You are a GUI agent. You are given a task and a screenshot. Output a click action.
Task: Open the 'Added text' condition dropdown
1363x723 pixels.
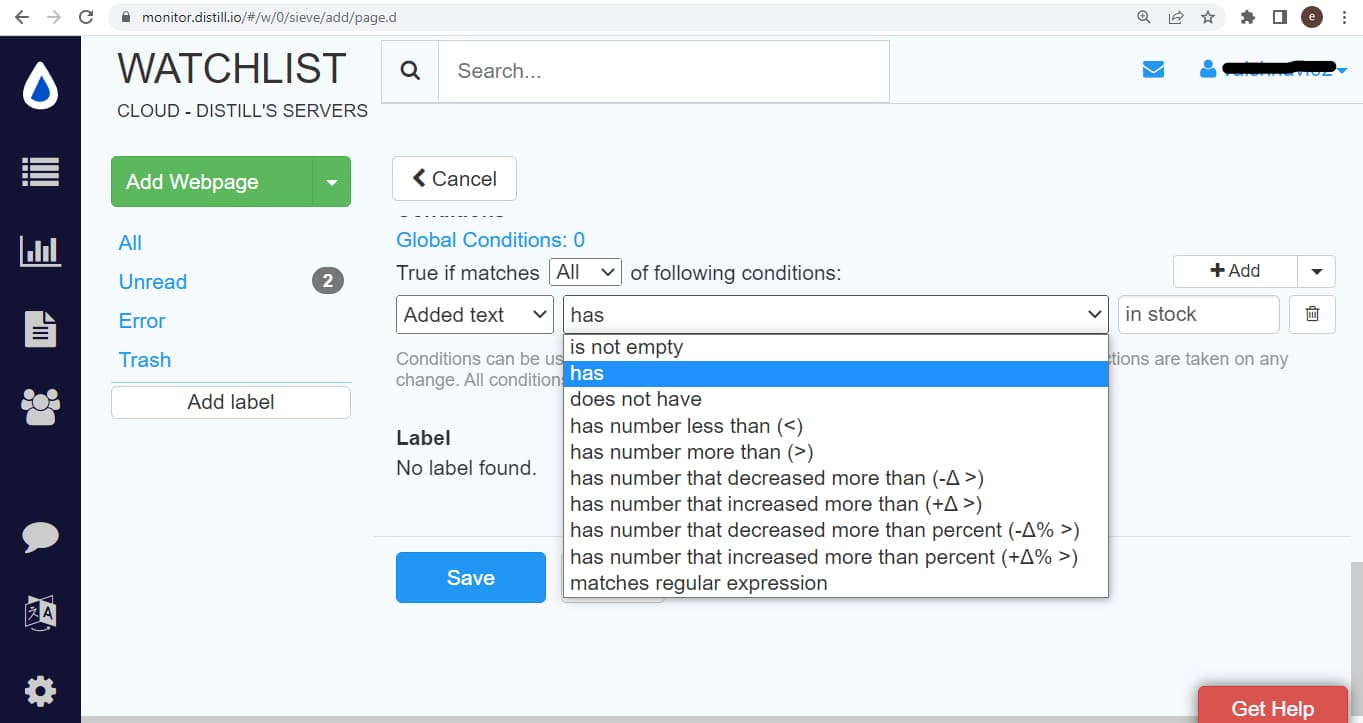click(x=475, y=314)
